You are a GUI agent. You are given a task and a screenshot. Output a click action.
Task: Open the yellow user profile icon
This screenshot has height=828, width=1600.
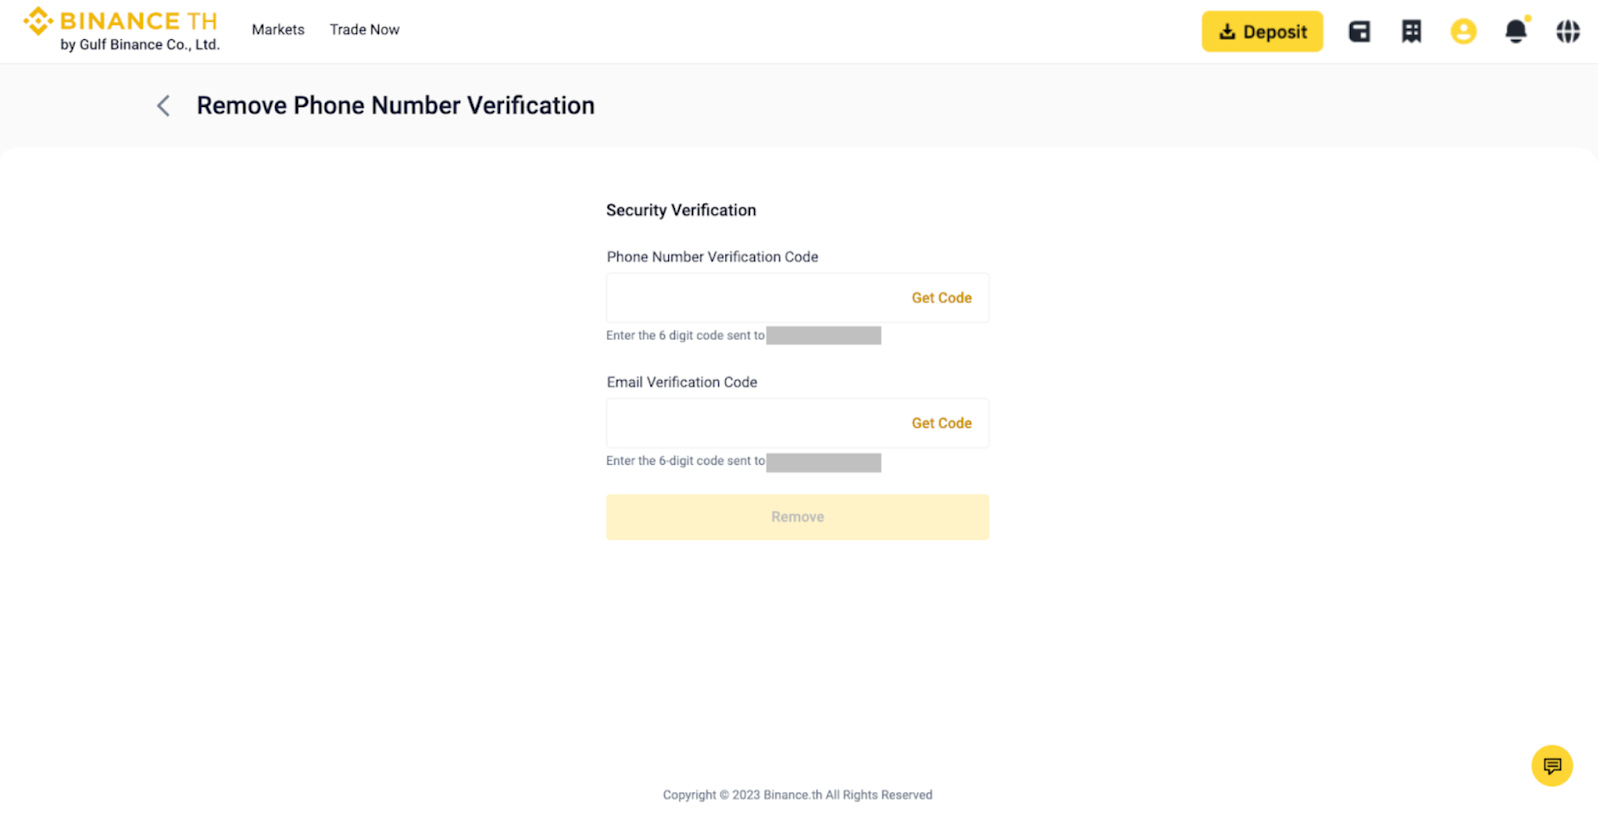pyautogui.click(x=1463, y=32)
